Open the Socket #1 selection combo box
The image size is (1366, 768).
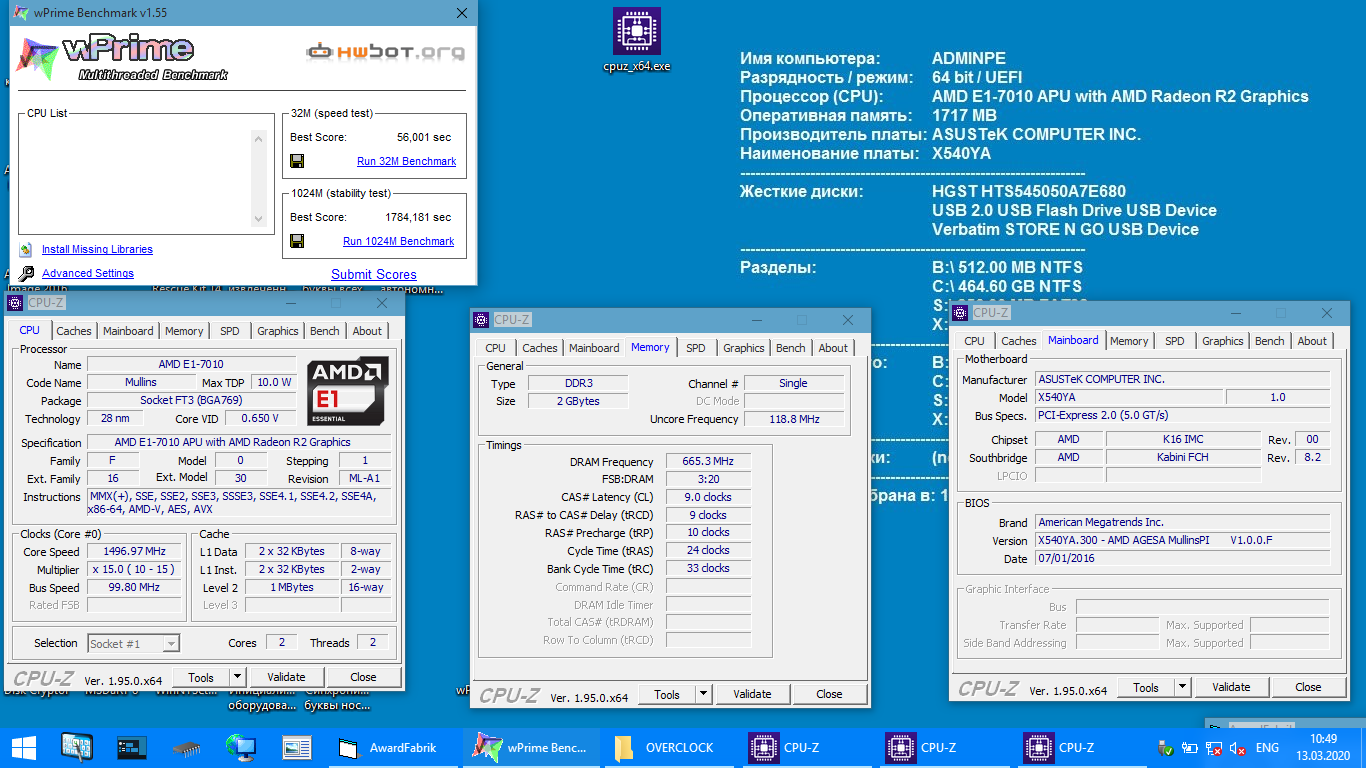[x=133, y=643]
